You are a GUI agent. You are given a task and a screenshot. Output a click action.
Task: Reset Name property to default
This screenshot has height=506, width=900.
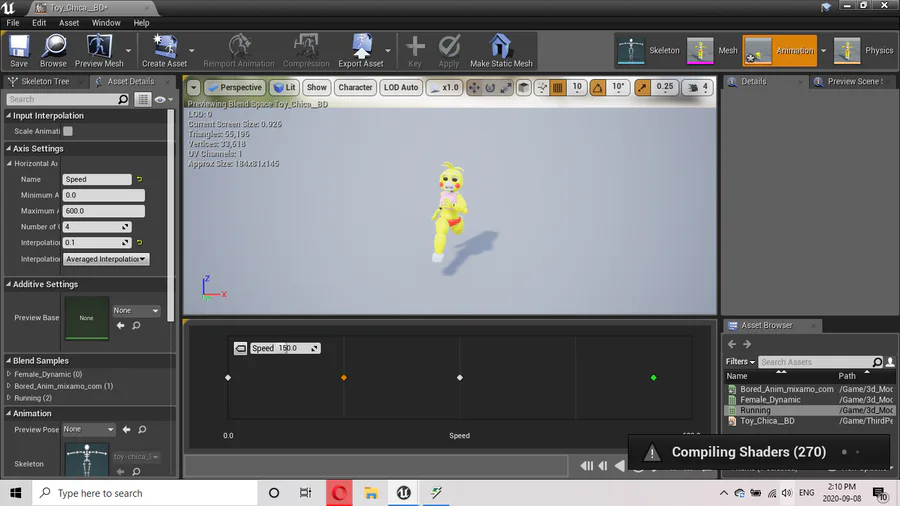[x=139, y=180]
